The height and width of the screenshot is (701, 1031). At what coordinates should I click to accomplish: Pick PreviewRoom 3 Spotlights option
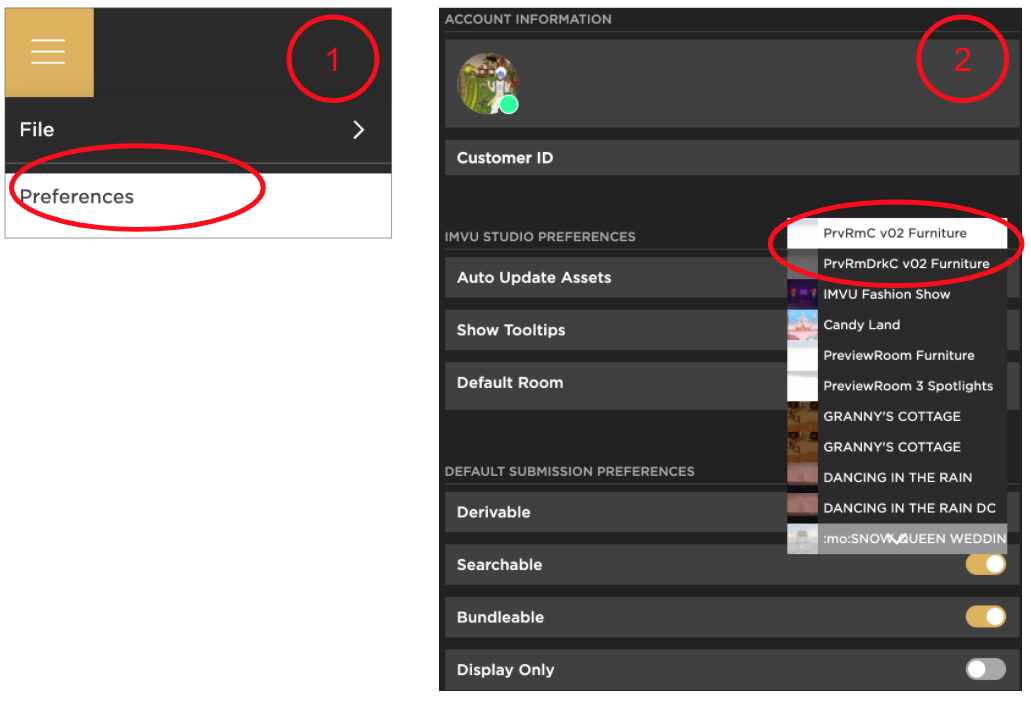pyautogui.click(x=897, y=386)
